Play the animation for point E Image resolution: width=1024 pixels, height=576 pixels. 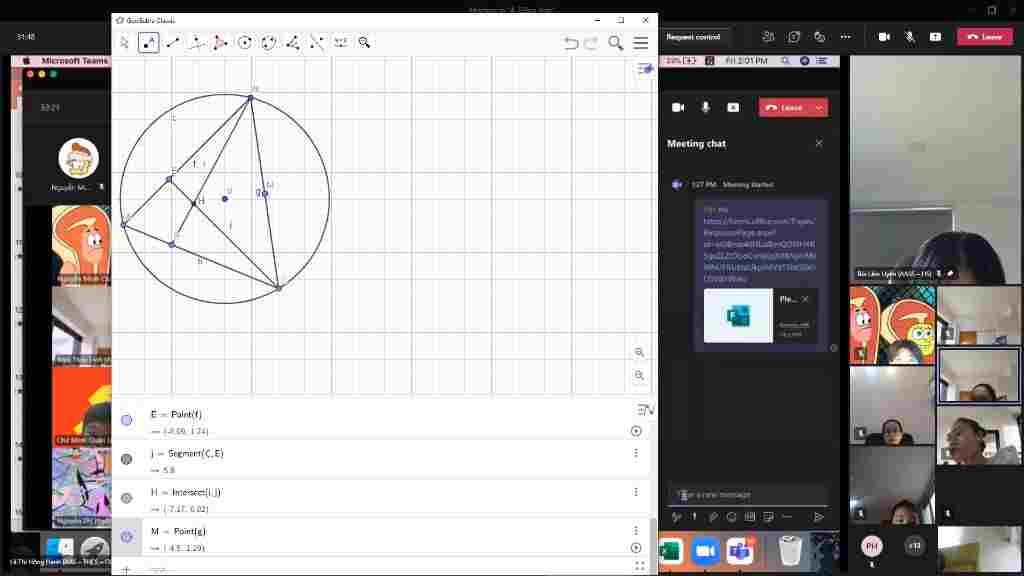[x=636, y=431]
